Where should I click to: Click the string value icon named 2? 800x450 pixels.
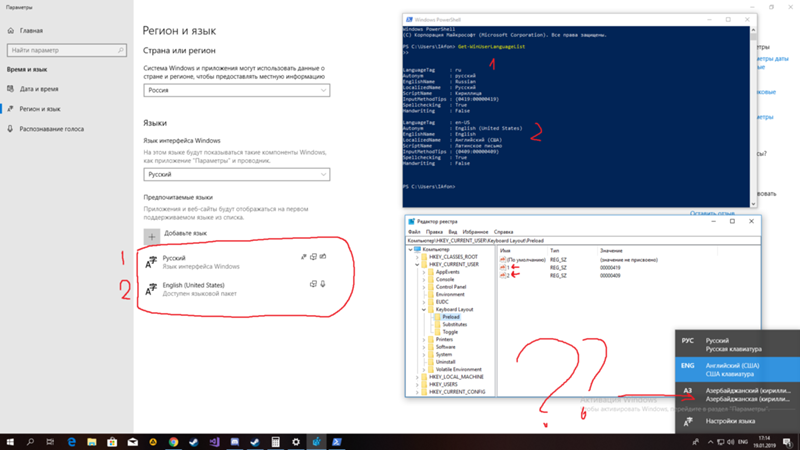[503, 276]
